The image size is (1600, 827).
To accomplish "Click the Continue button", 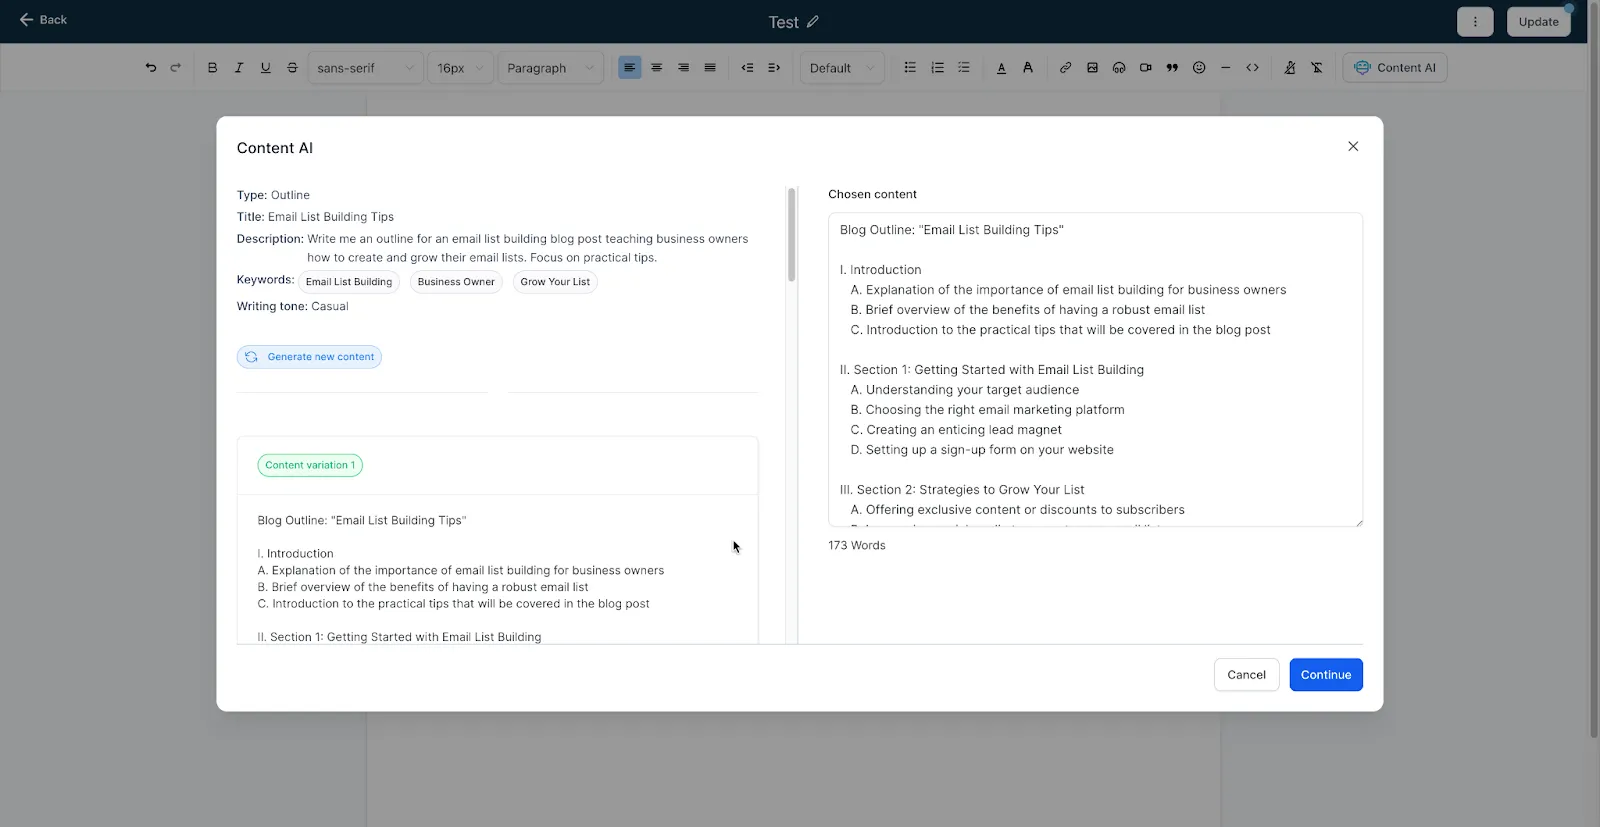I will point(1326,675).
